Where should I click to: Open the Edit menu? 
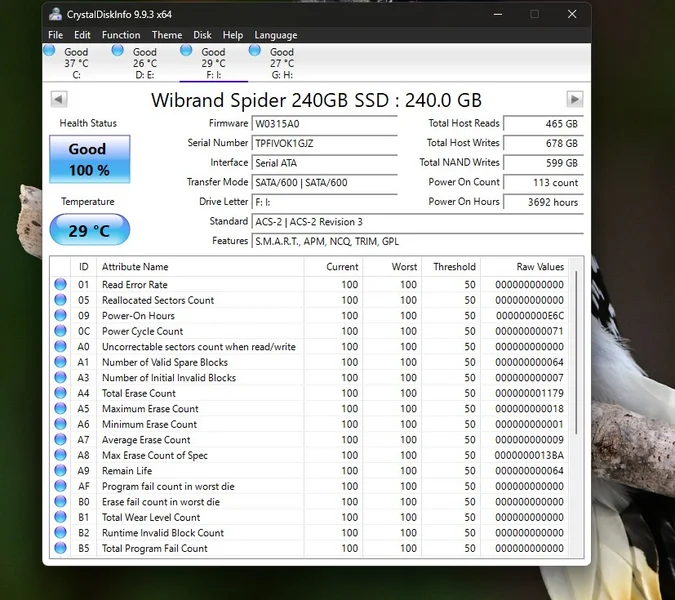pyautogui.click(x=82, y=35)
